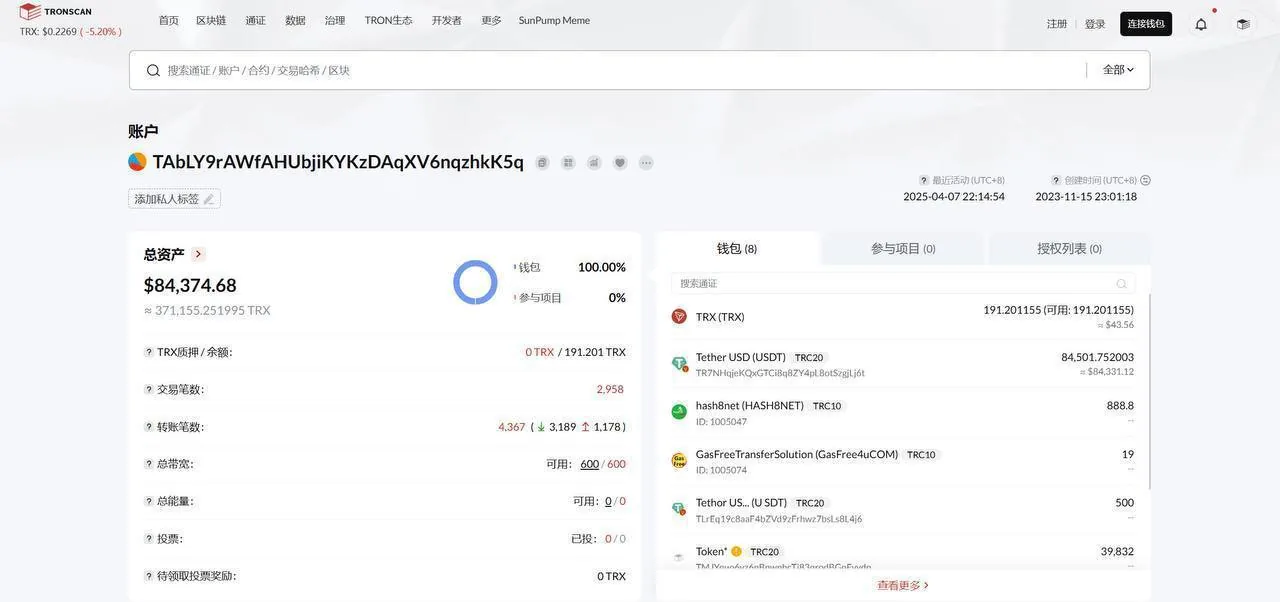
Task: Click the Tether USD (USDT) token logo
Action: coord(679,363)
